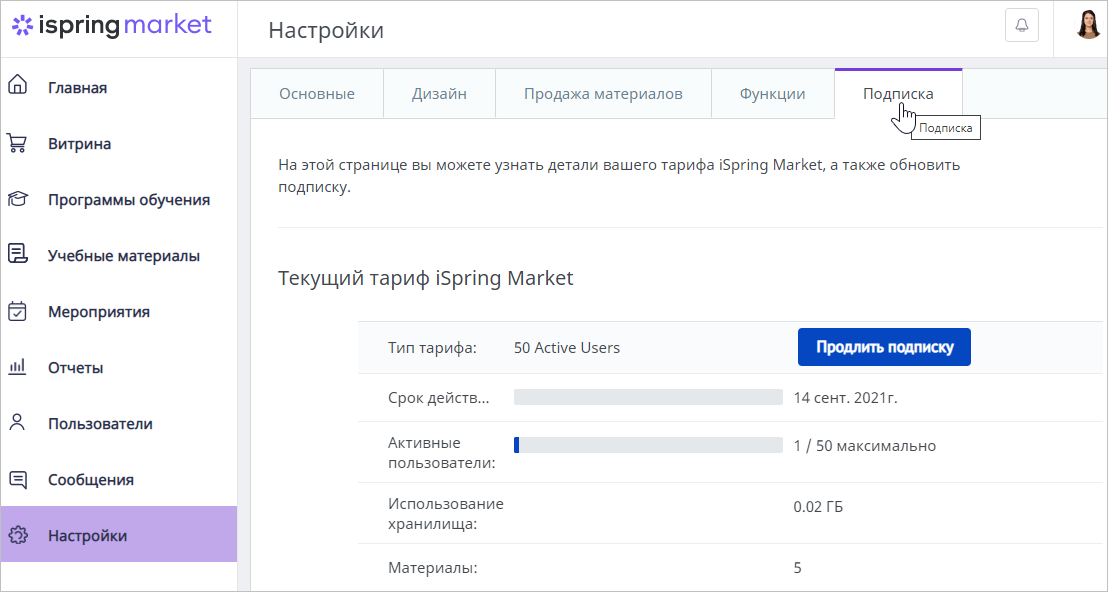Screen dimensions: 1108x592
Task: Click the Тип тарифа label
Action: pos(432,348)
